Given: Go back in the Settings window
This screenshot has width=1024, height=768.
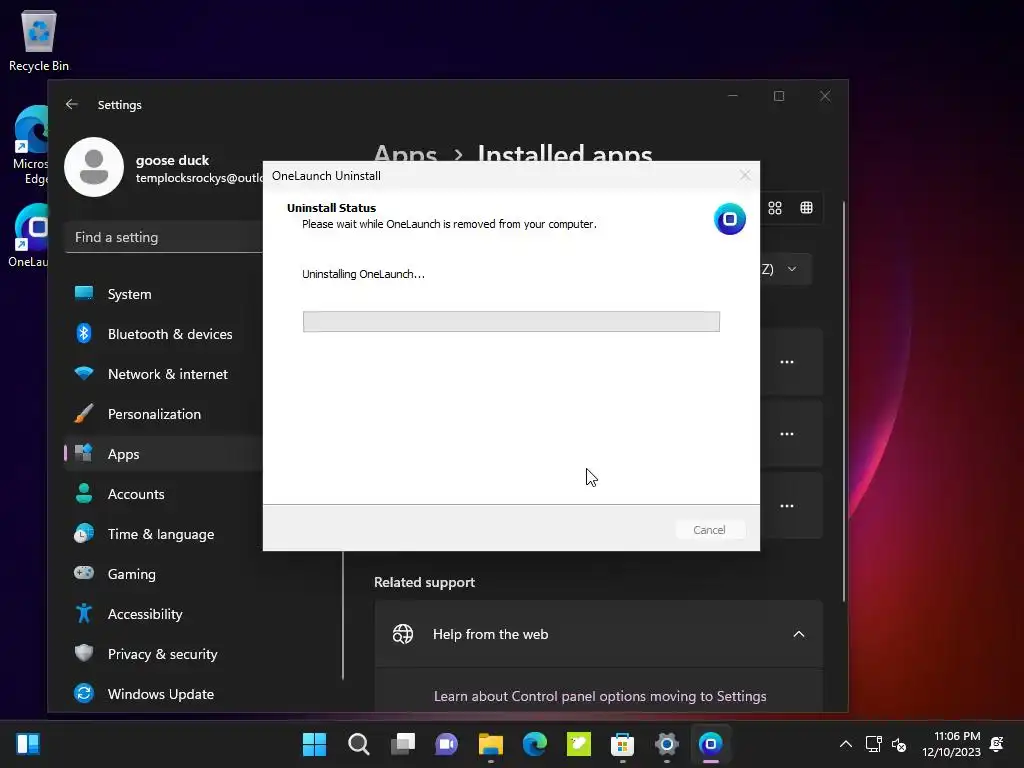Looking at the screenshot, I should 72,104.
